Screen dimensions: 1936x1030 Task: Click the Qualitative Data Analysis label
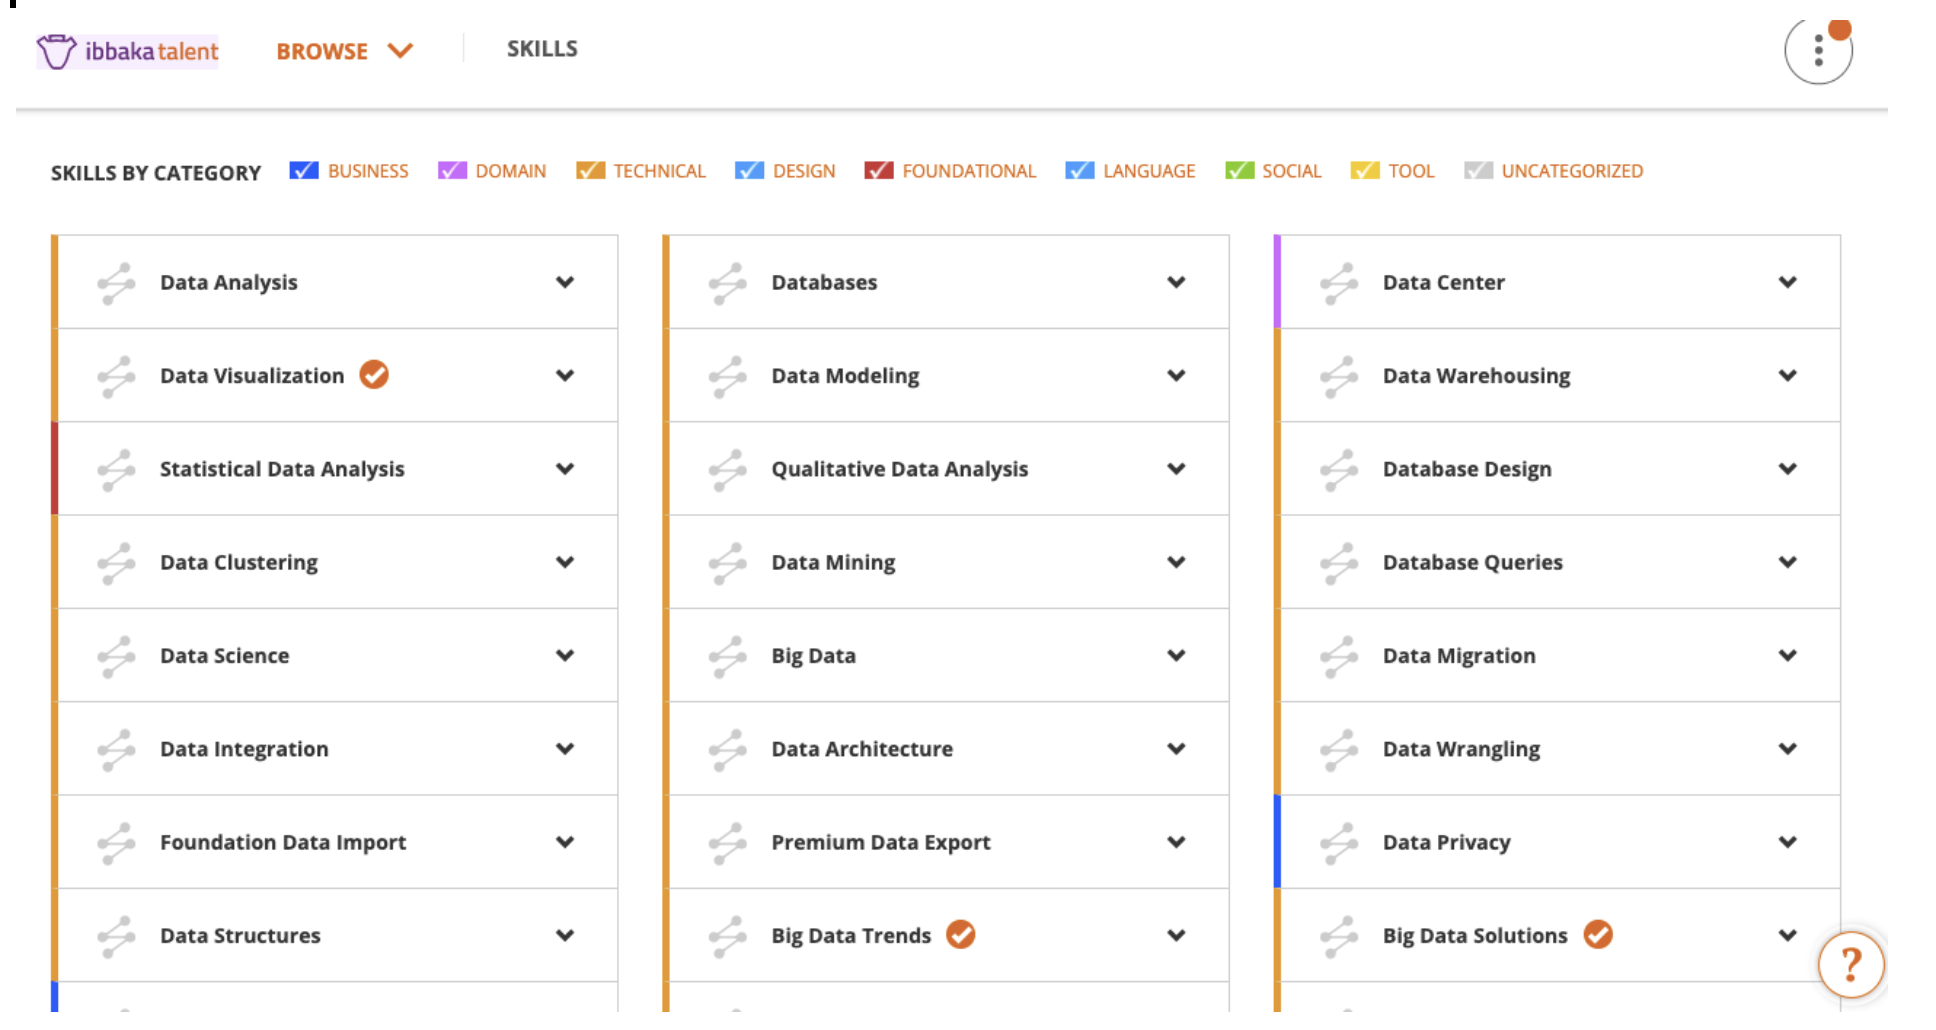coord(900,469)
